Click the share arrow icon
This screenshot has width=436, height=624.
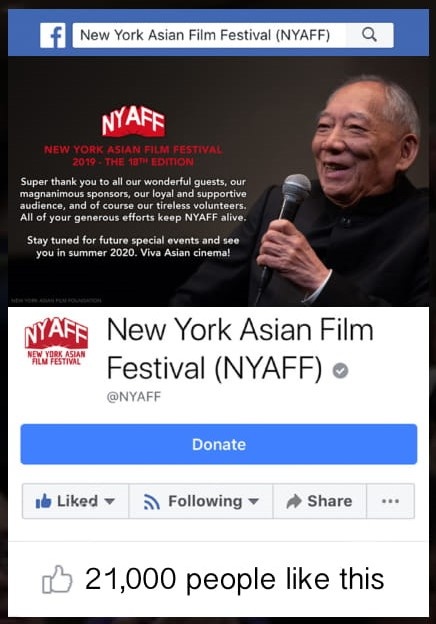(294, 501)
